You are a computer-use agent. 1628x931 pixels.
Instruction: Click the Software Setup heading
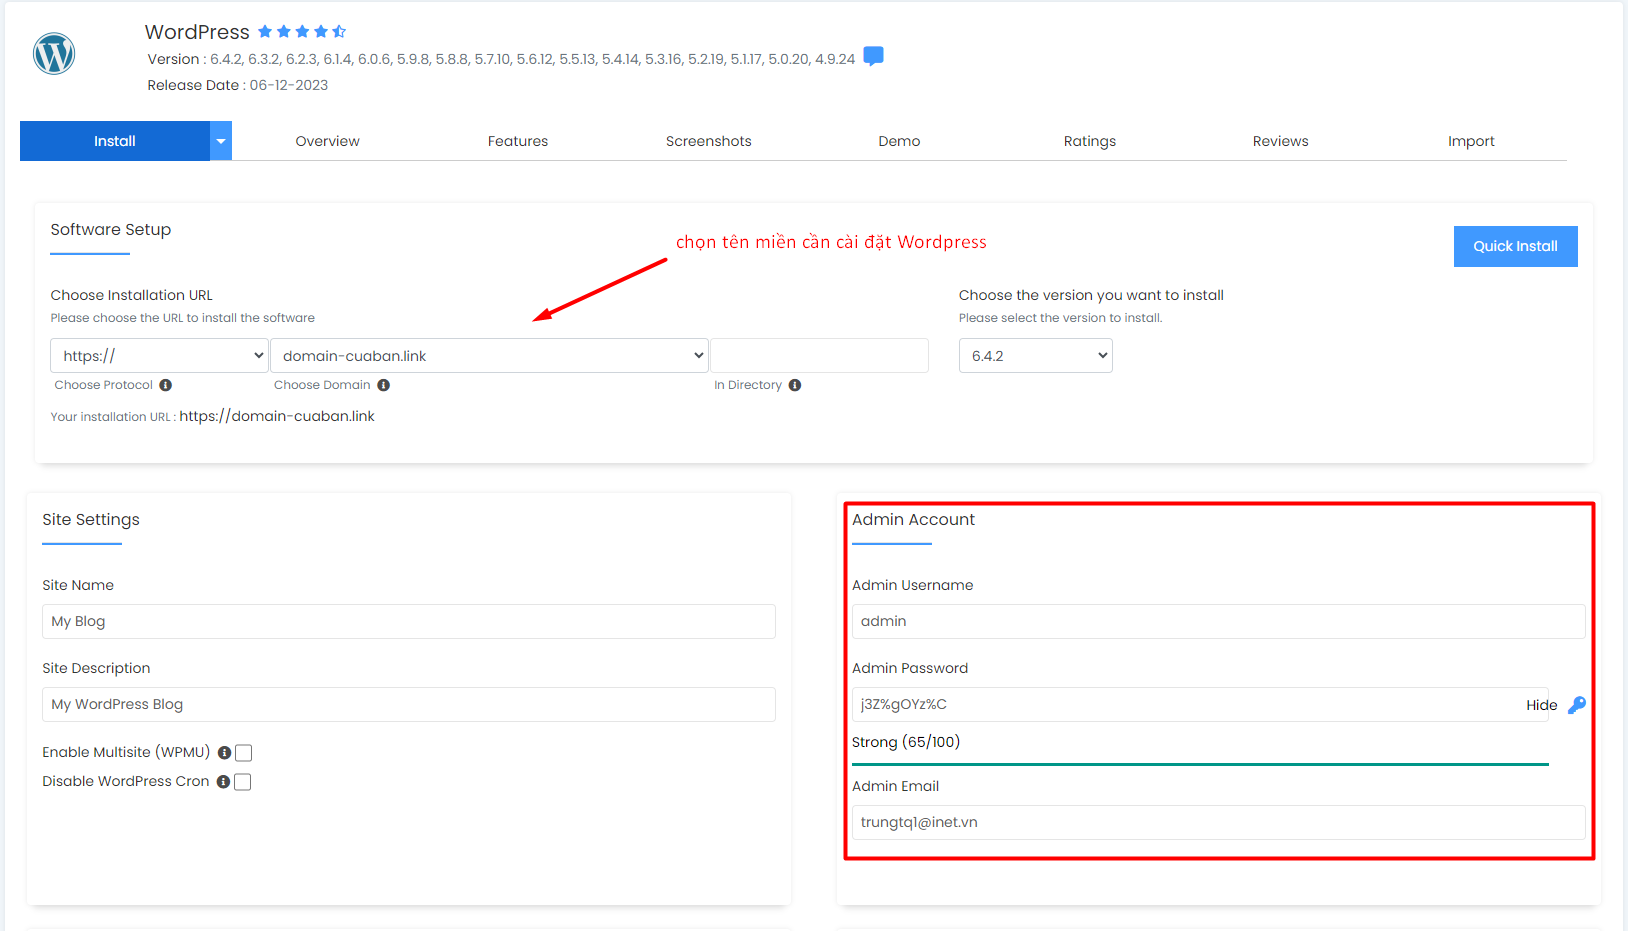pos(111,229)
